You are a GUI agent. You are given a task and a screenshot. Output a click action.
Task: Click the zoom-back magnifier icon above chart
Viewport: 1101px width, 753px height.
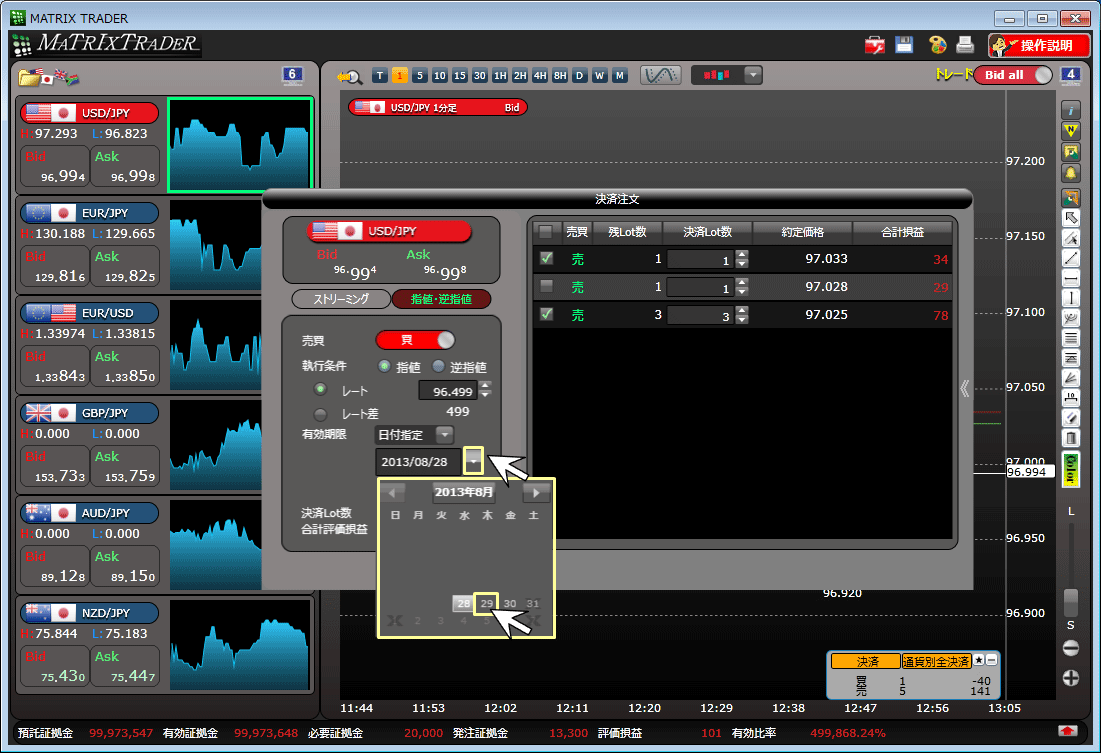point(349,76)
